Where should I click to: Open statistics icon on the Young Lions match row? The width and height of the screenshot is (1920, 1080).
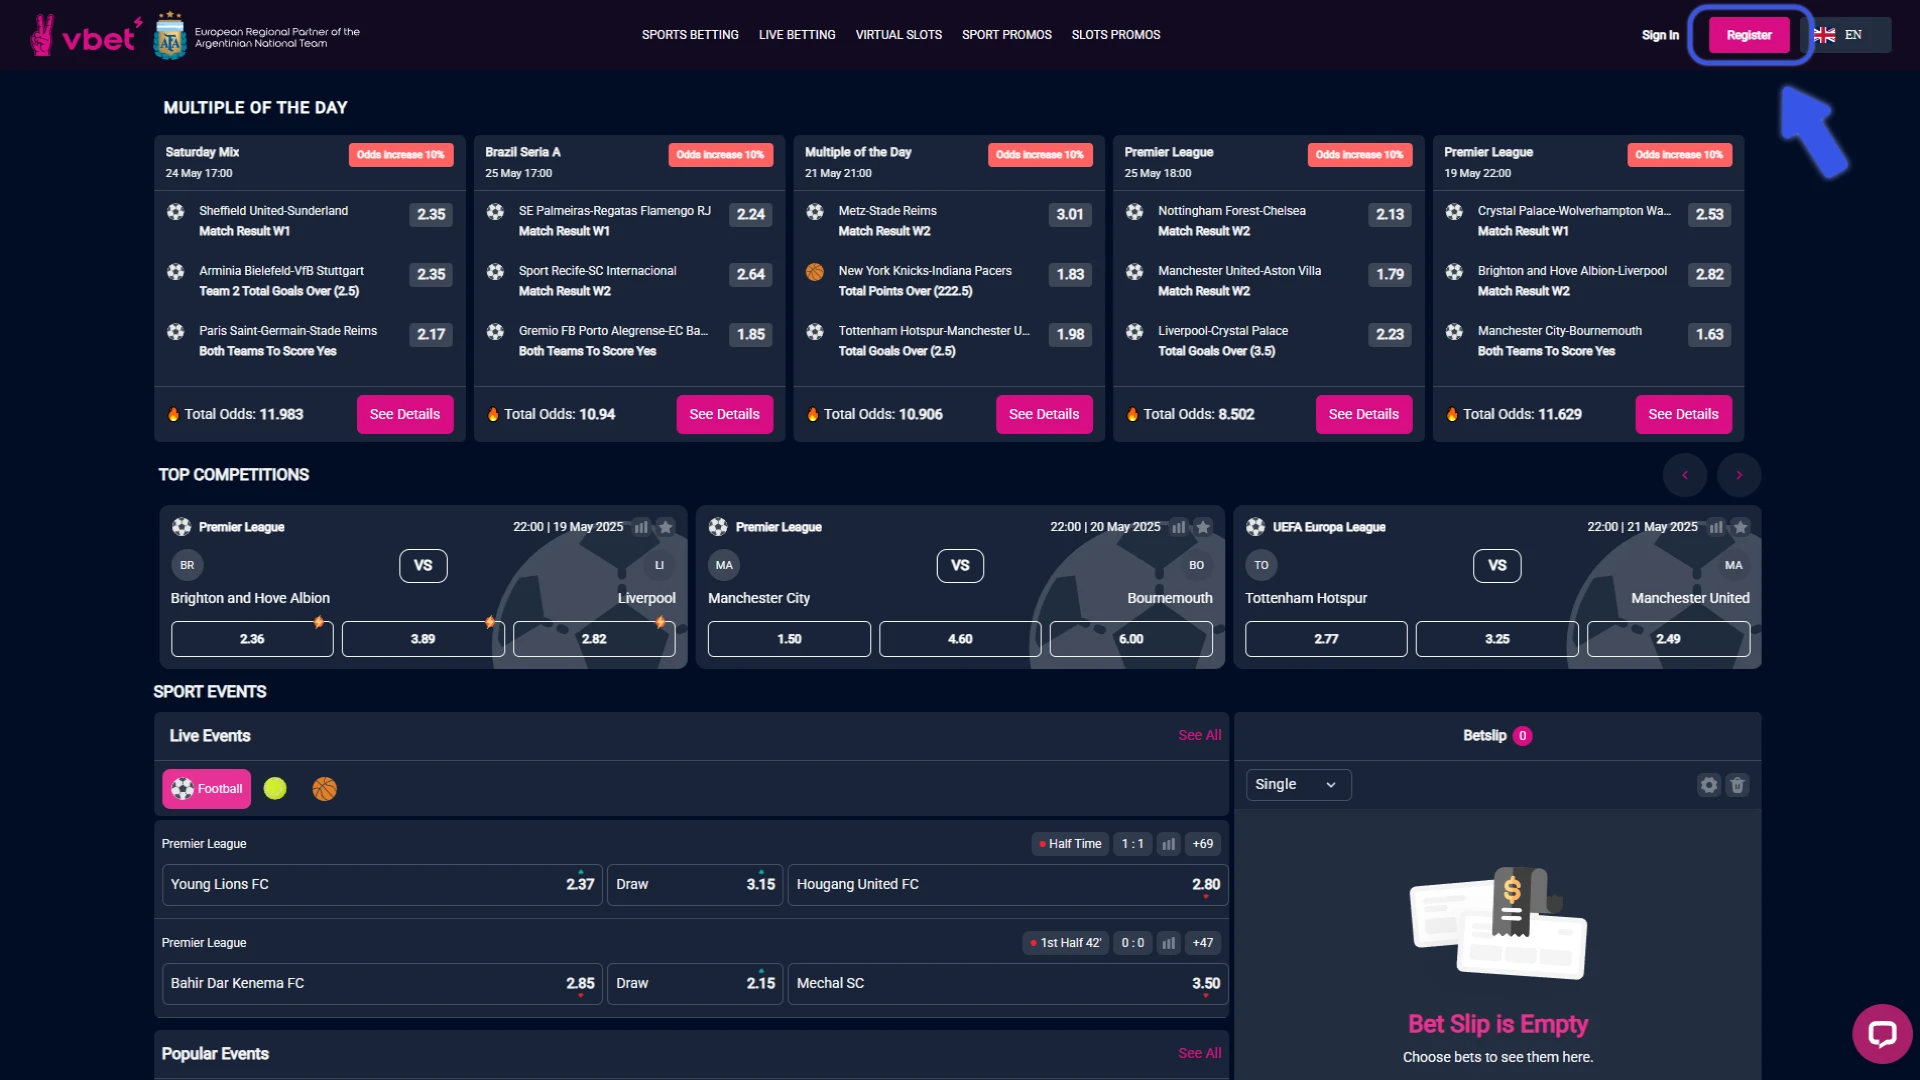tap(1169, 844)
